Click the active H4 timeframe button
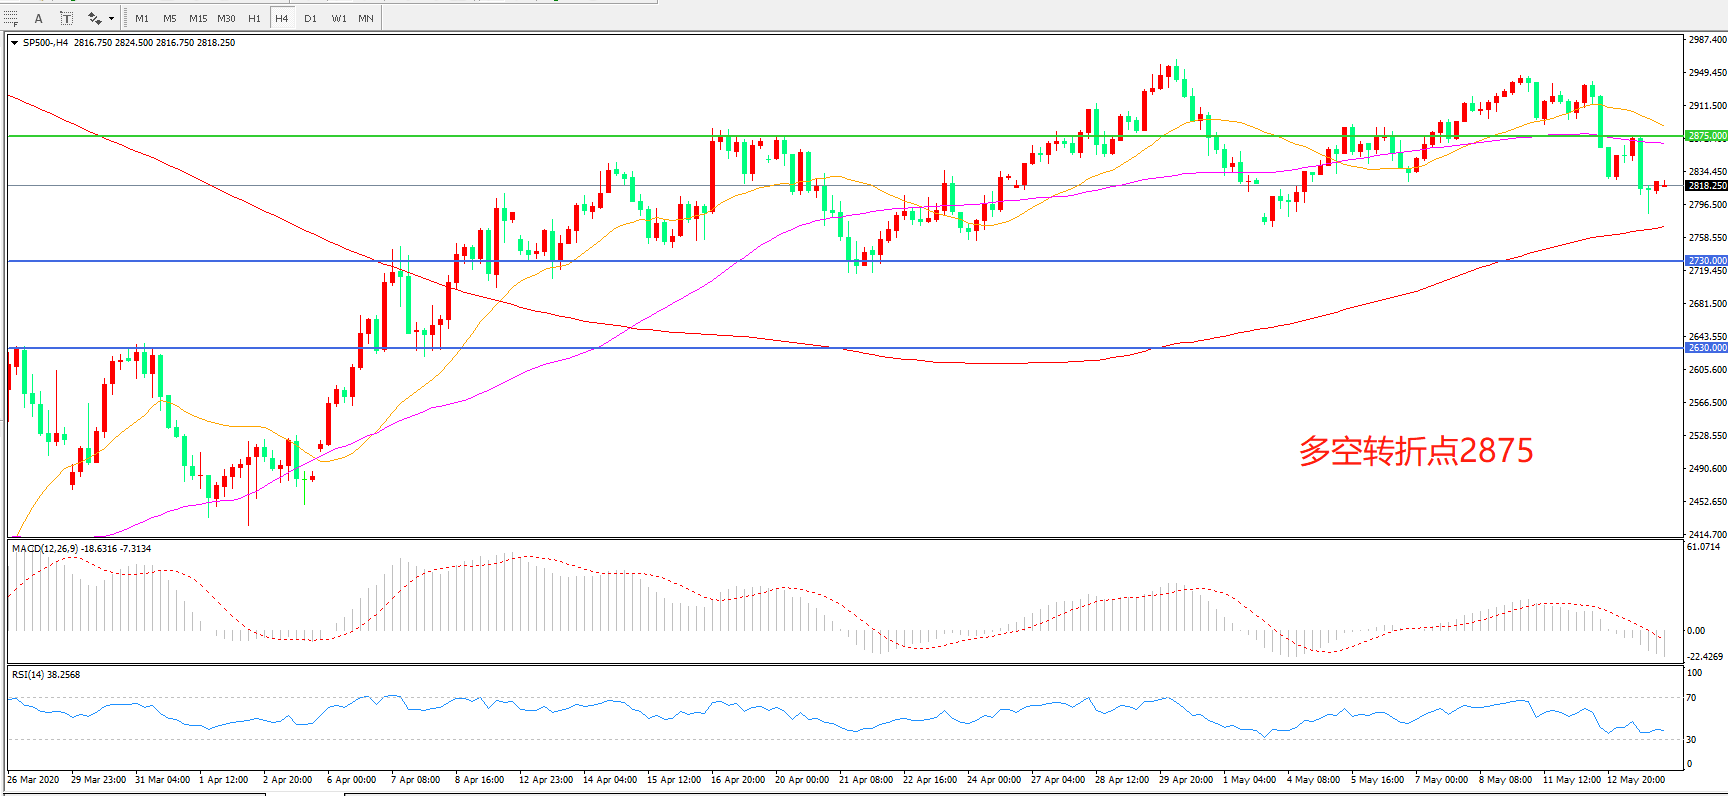1728x796 pixels. [x=282, y=18]
